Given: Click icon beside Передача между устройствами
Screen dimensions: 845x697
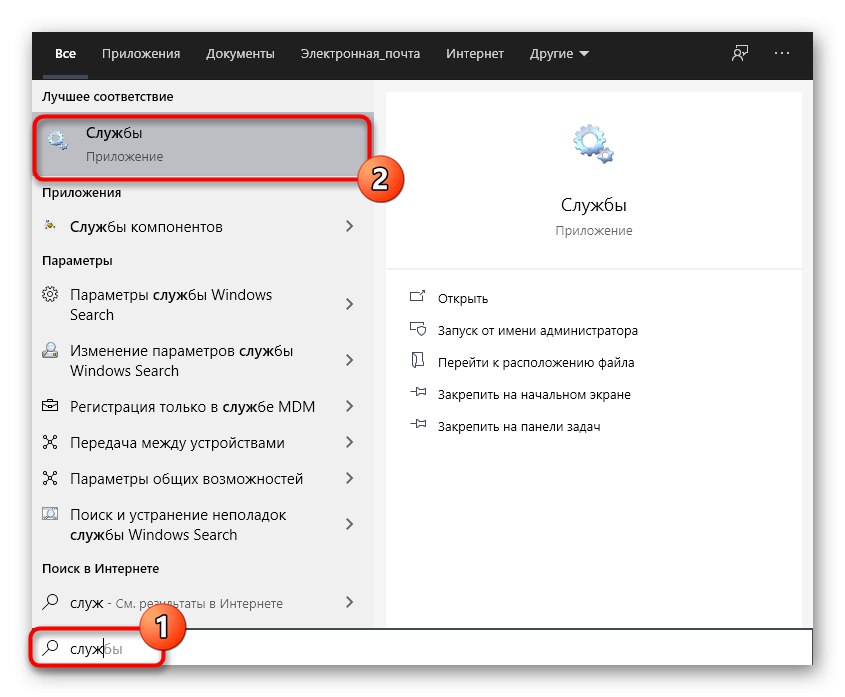Looking at the screenshot, I should tap(50, 442).
